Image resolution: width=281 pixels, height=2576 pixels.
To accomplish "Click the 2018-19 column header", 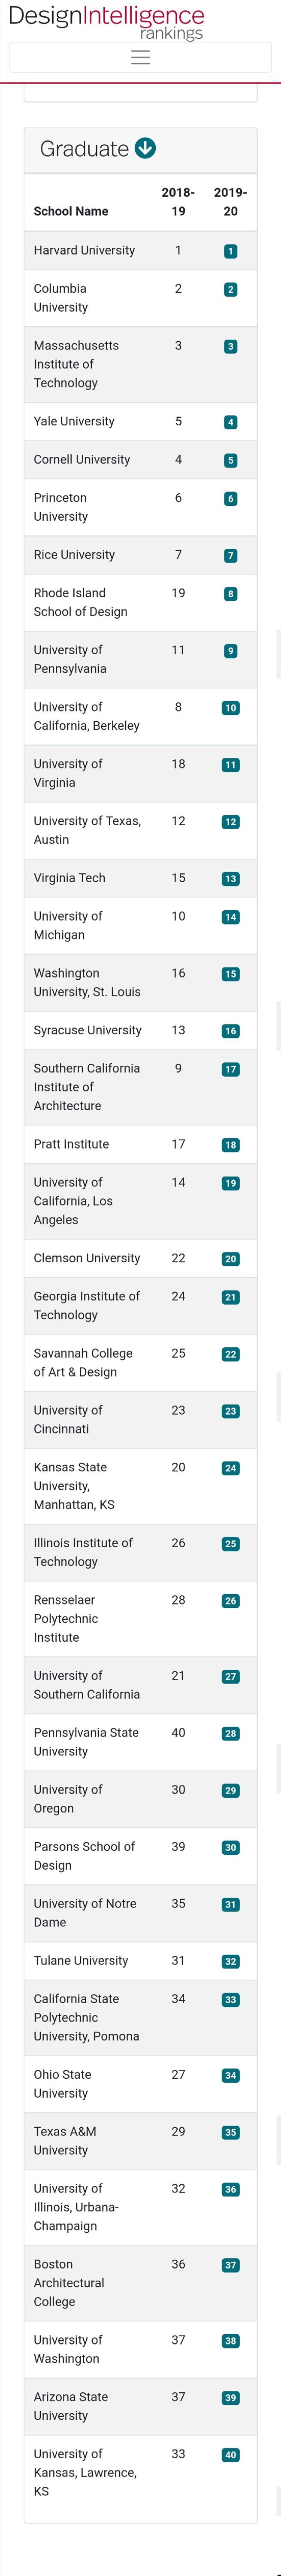I will pyautogui.click(x=178, y=201).
